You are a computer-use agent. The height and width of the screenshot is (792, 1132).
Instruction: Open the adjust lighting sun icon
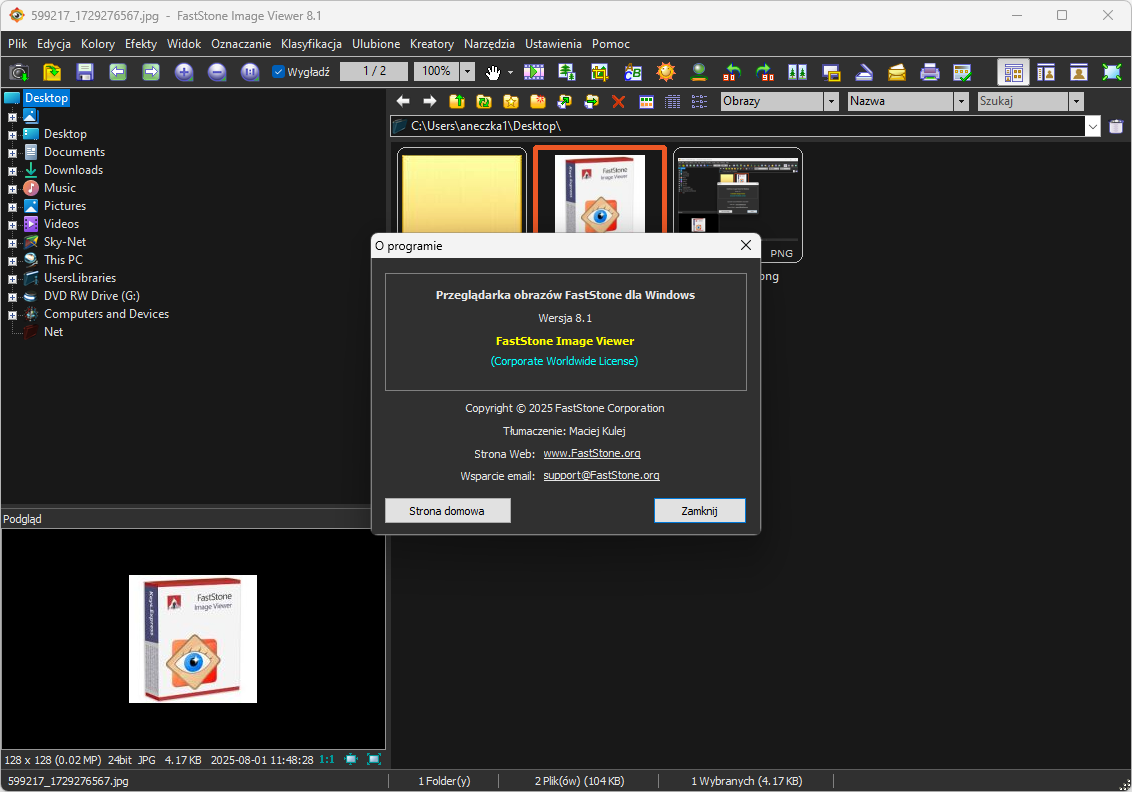(666, 72)
